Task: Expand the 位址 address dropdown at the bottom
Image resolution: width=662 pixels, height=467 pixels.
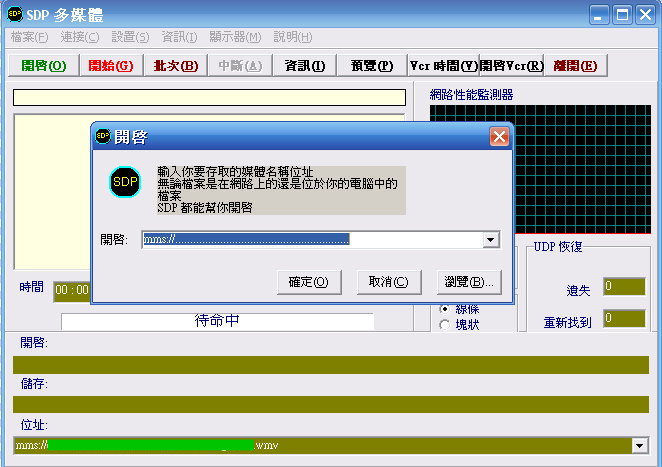Action: 640,445
